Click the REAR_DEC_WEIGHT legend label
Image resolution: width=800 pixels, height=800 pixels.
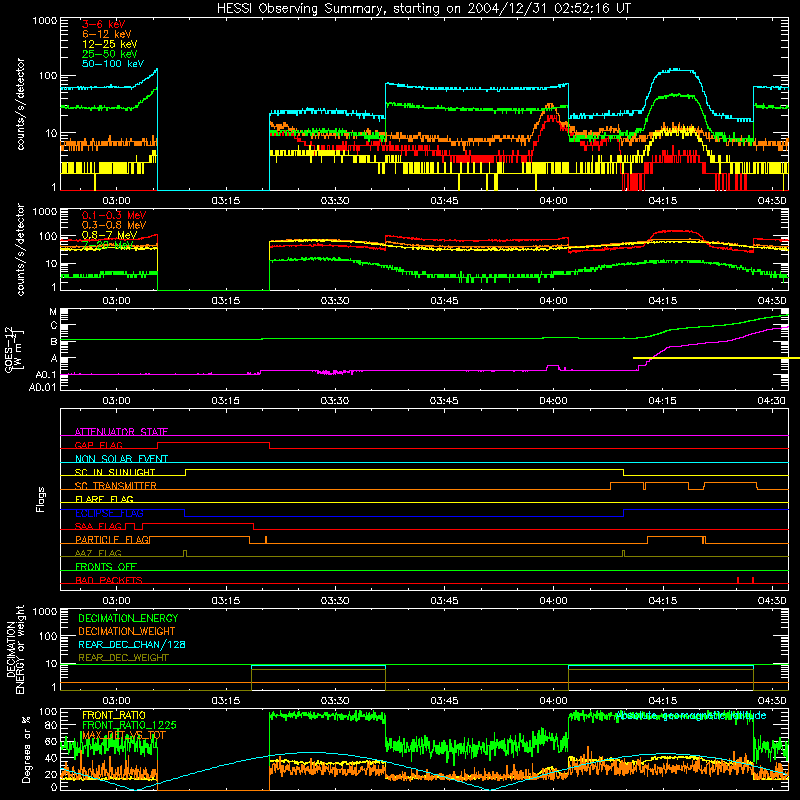pos(123,658)
